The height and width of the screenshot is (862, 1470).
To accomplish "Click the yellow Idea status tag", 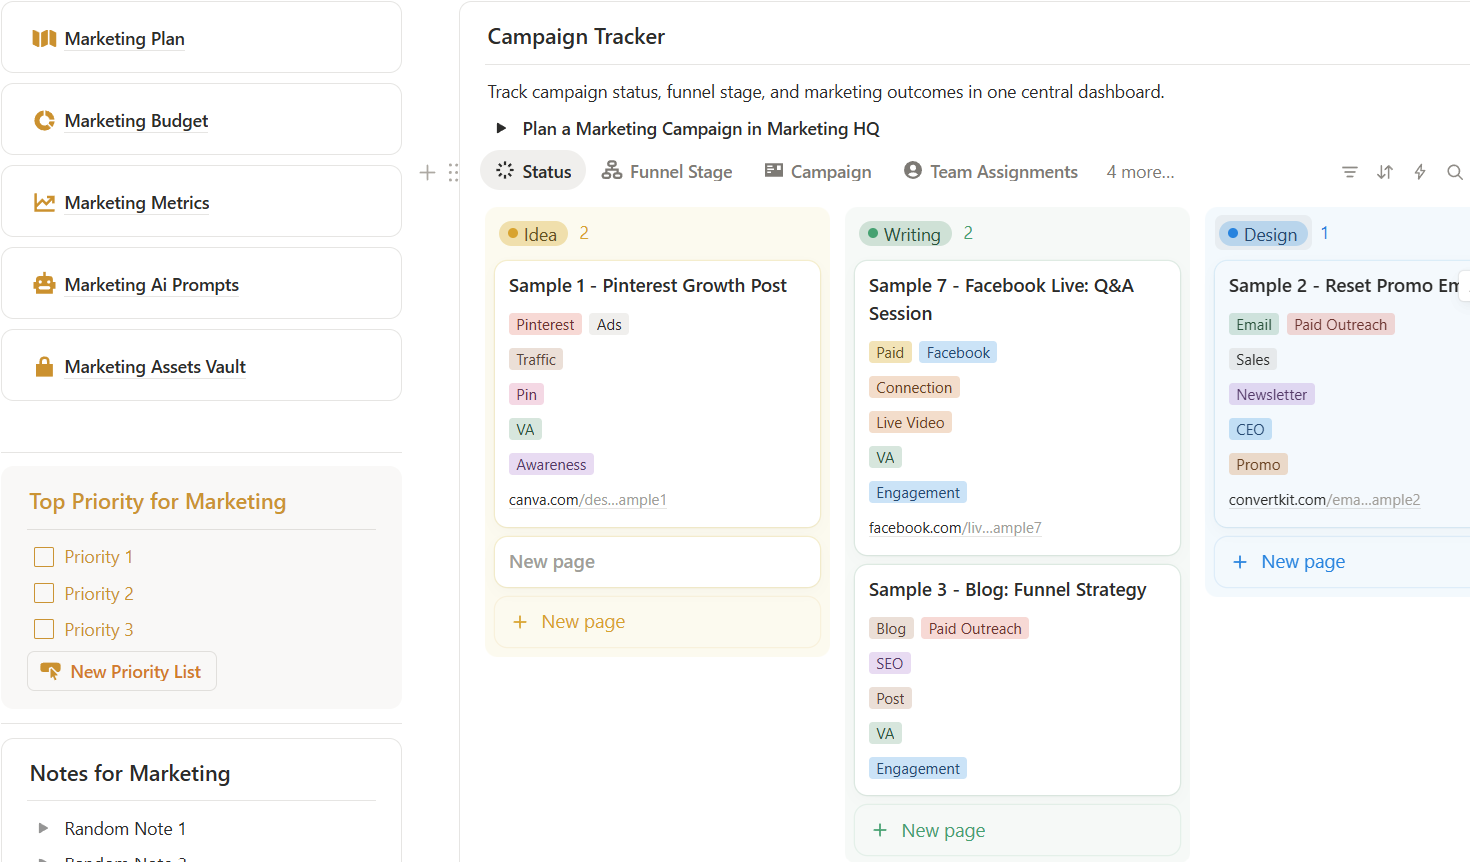I will (532, 234).
